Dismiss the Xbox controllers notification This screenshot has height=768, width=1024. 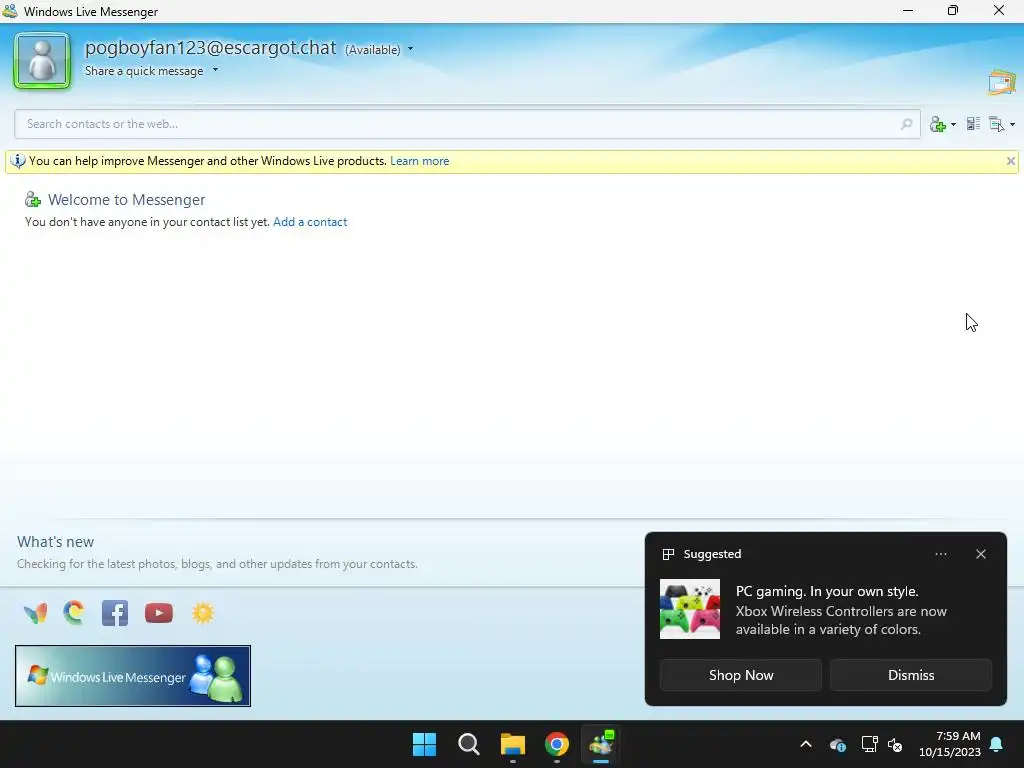pyautogui.click(x=911, y=675)
